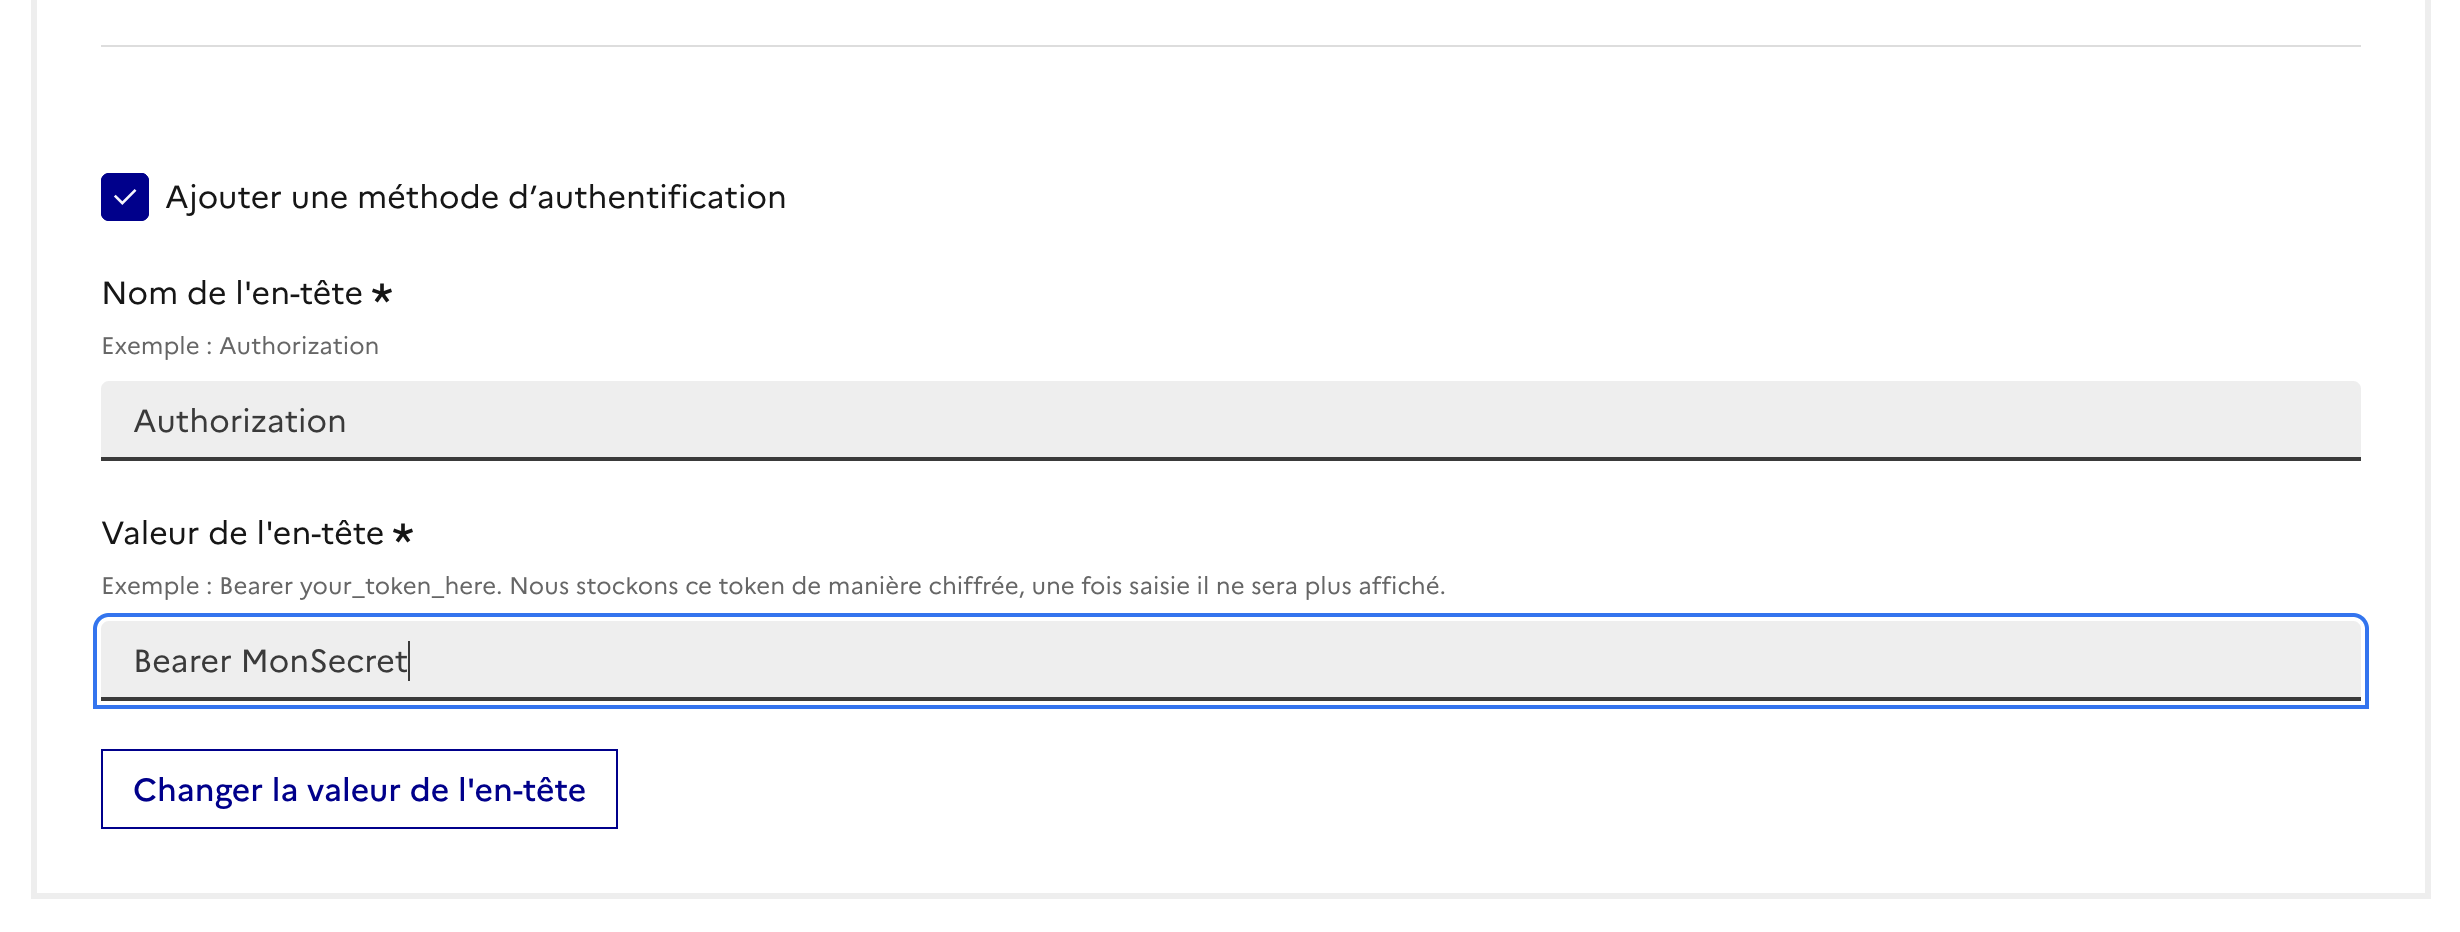Click the word "Exemple" above the name field

[x=151, y=346]
